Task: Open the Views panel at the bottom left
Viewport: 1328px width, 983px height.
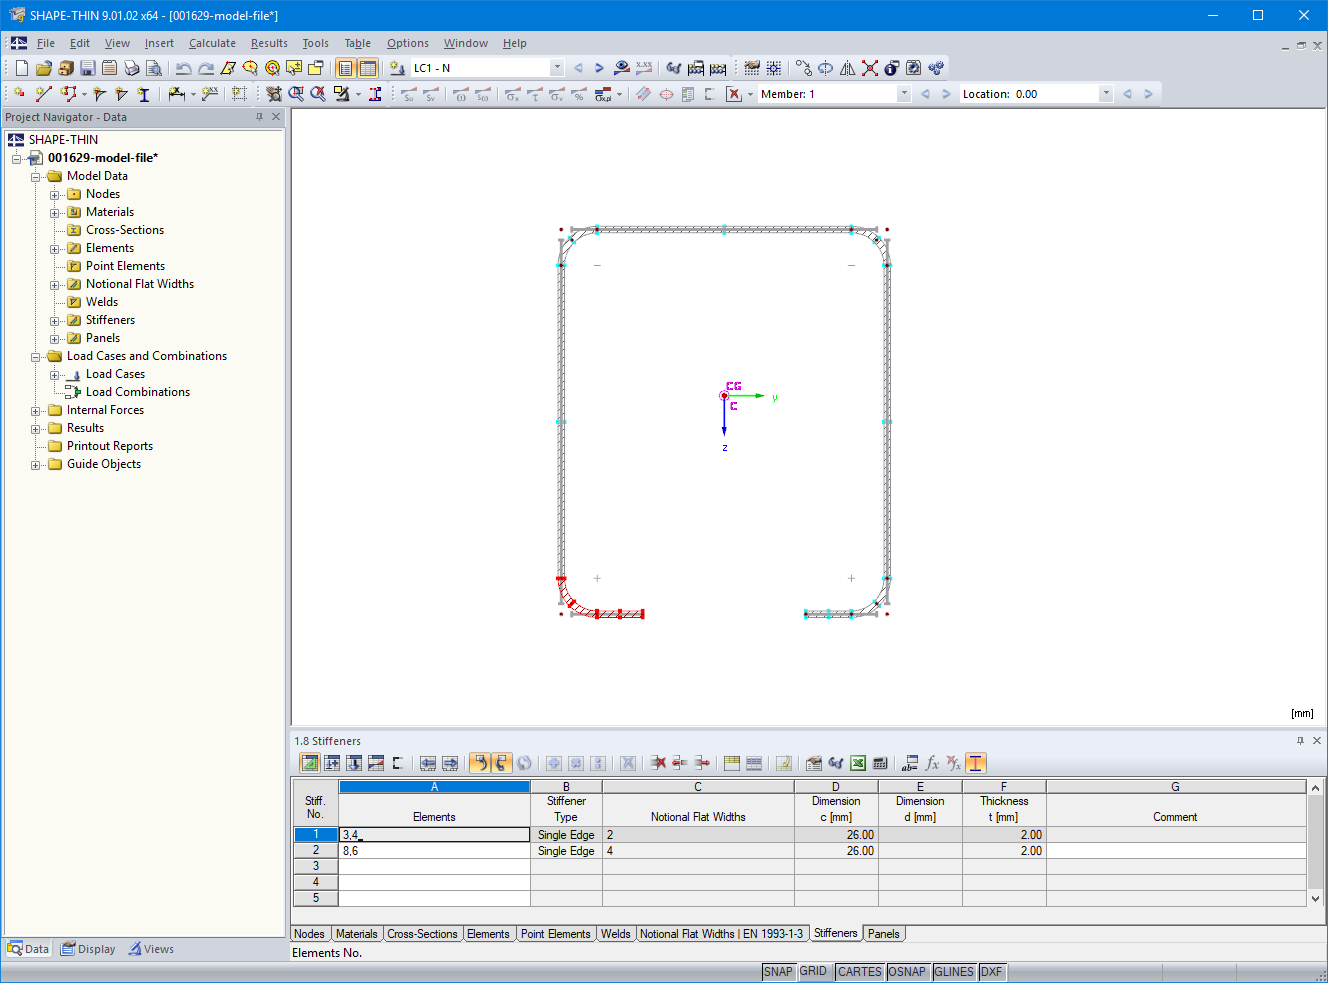Action: coord(151,948)
